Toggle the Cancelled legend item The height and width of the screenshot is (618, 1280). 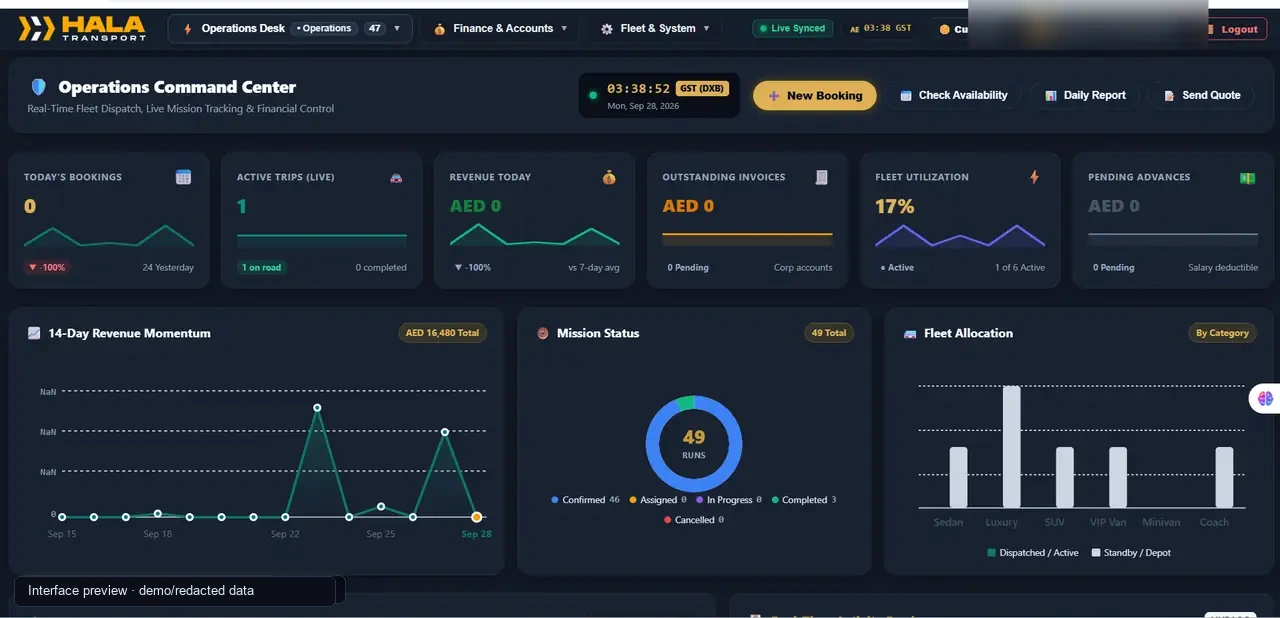point(694,520)
